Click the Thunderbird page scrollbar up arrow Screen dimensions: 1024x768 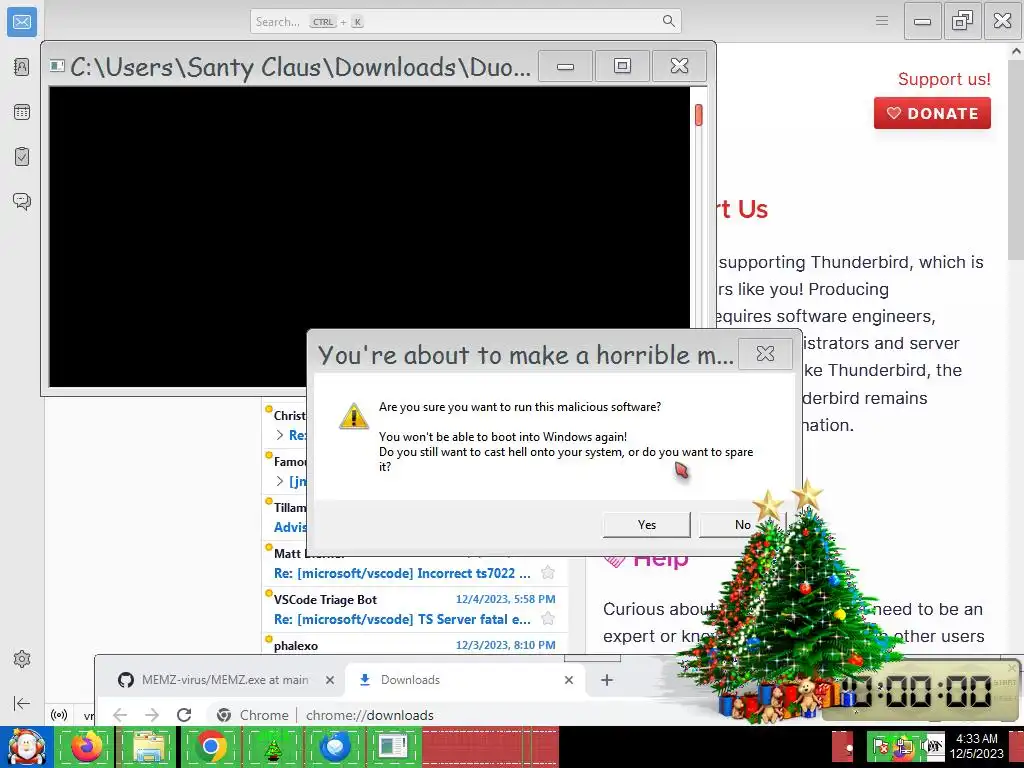1016,51
